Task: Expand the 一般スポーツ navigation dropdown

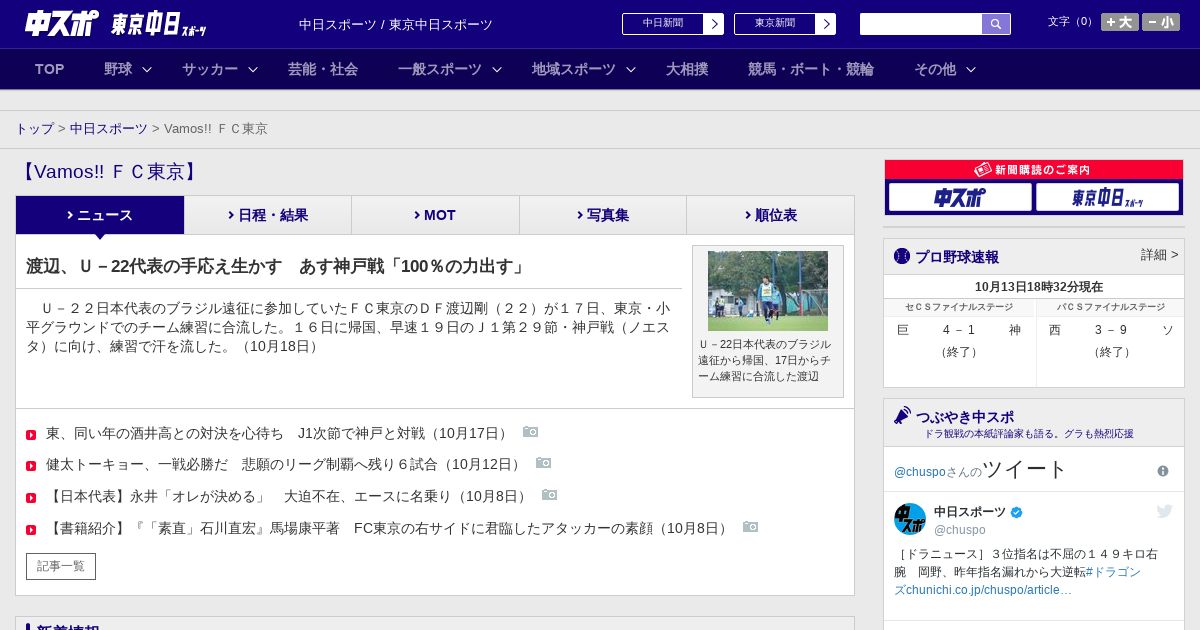Action: pos(450,69)
